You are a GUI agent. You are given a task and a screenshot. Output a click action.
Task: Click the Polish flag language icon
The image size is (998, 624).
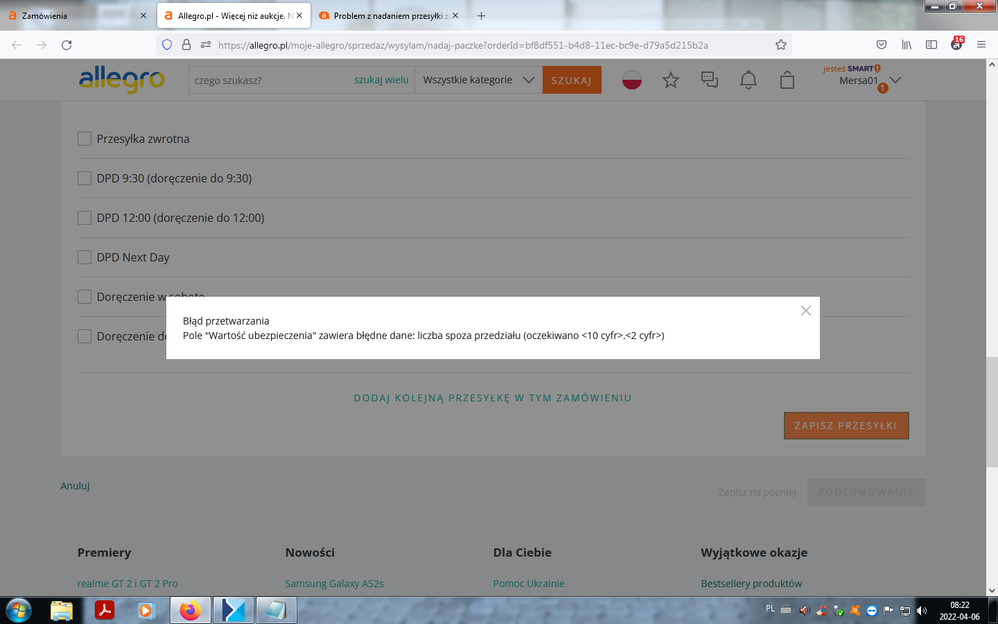pyautogui.click(x=632, y=80)
